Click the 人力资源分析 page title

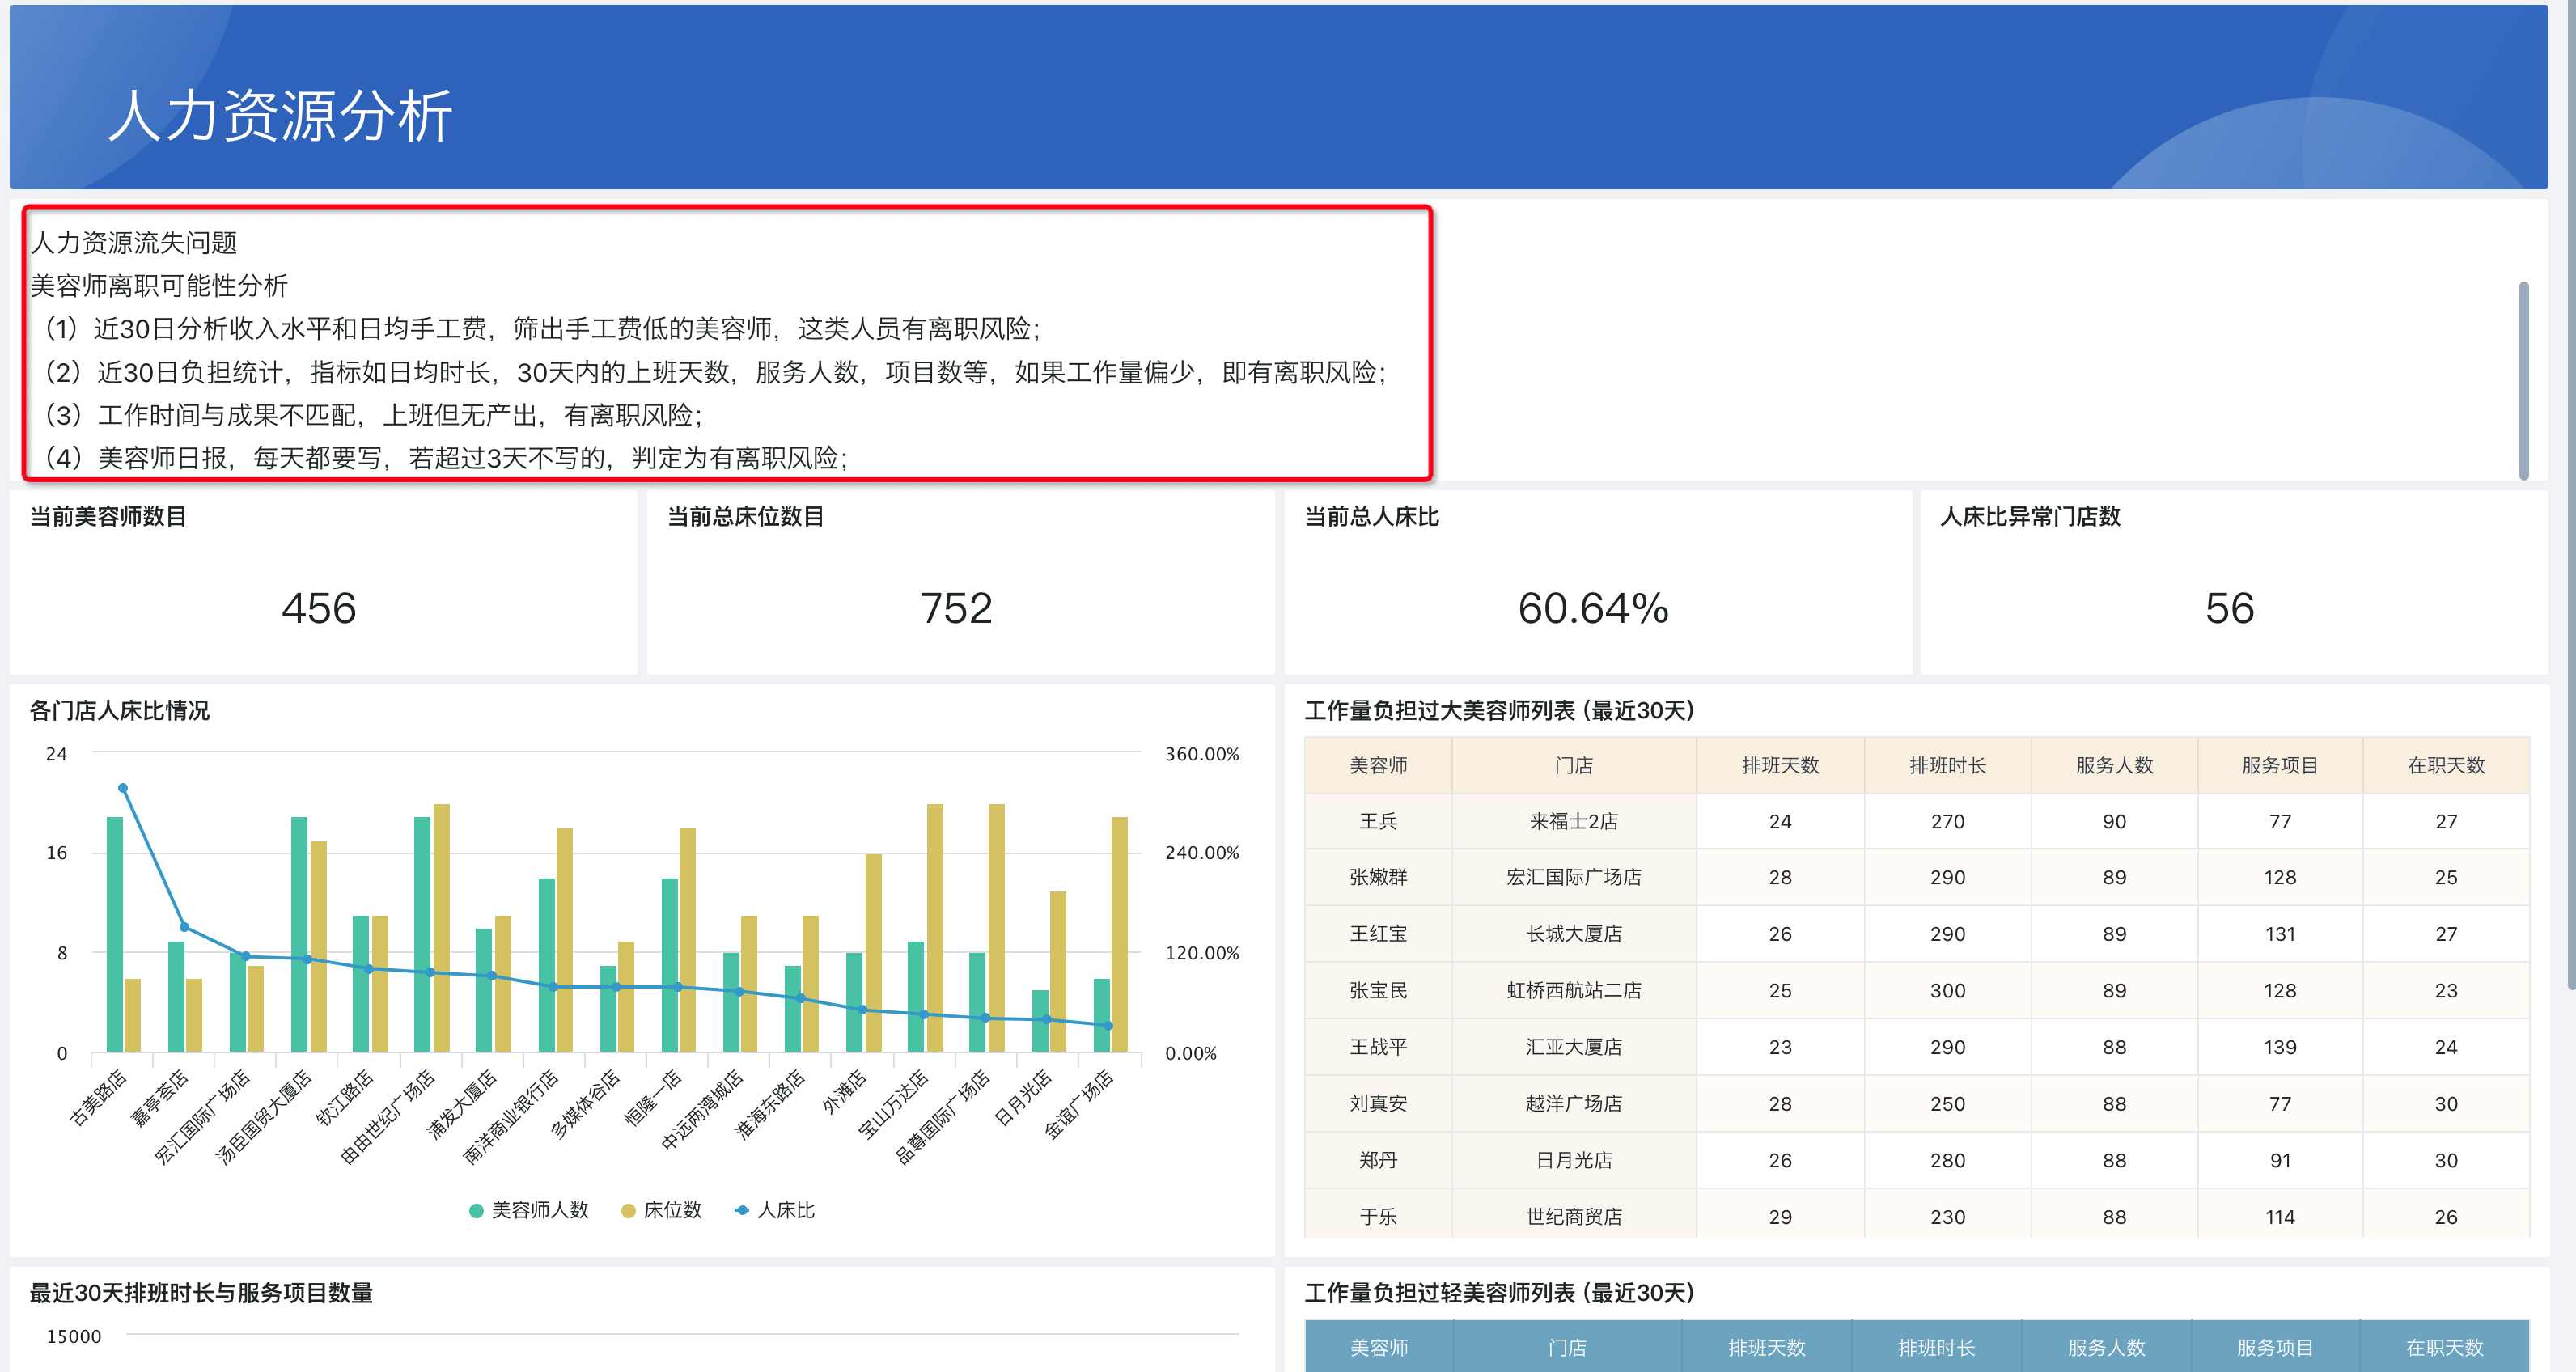(280, 115)
